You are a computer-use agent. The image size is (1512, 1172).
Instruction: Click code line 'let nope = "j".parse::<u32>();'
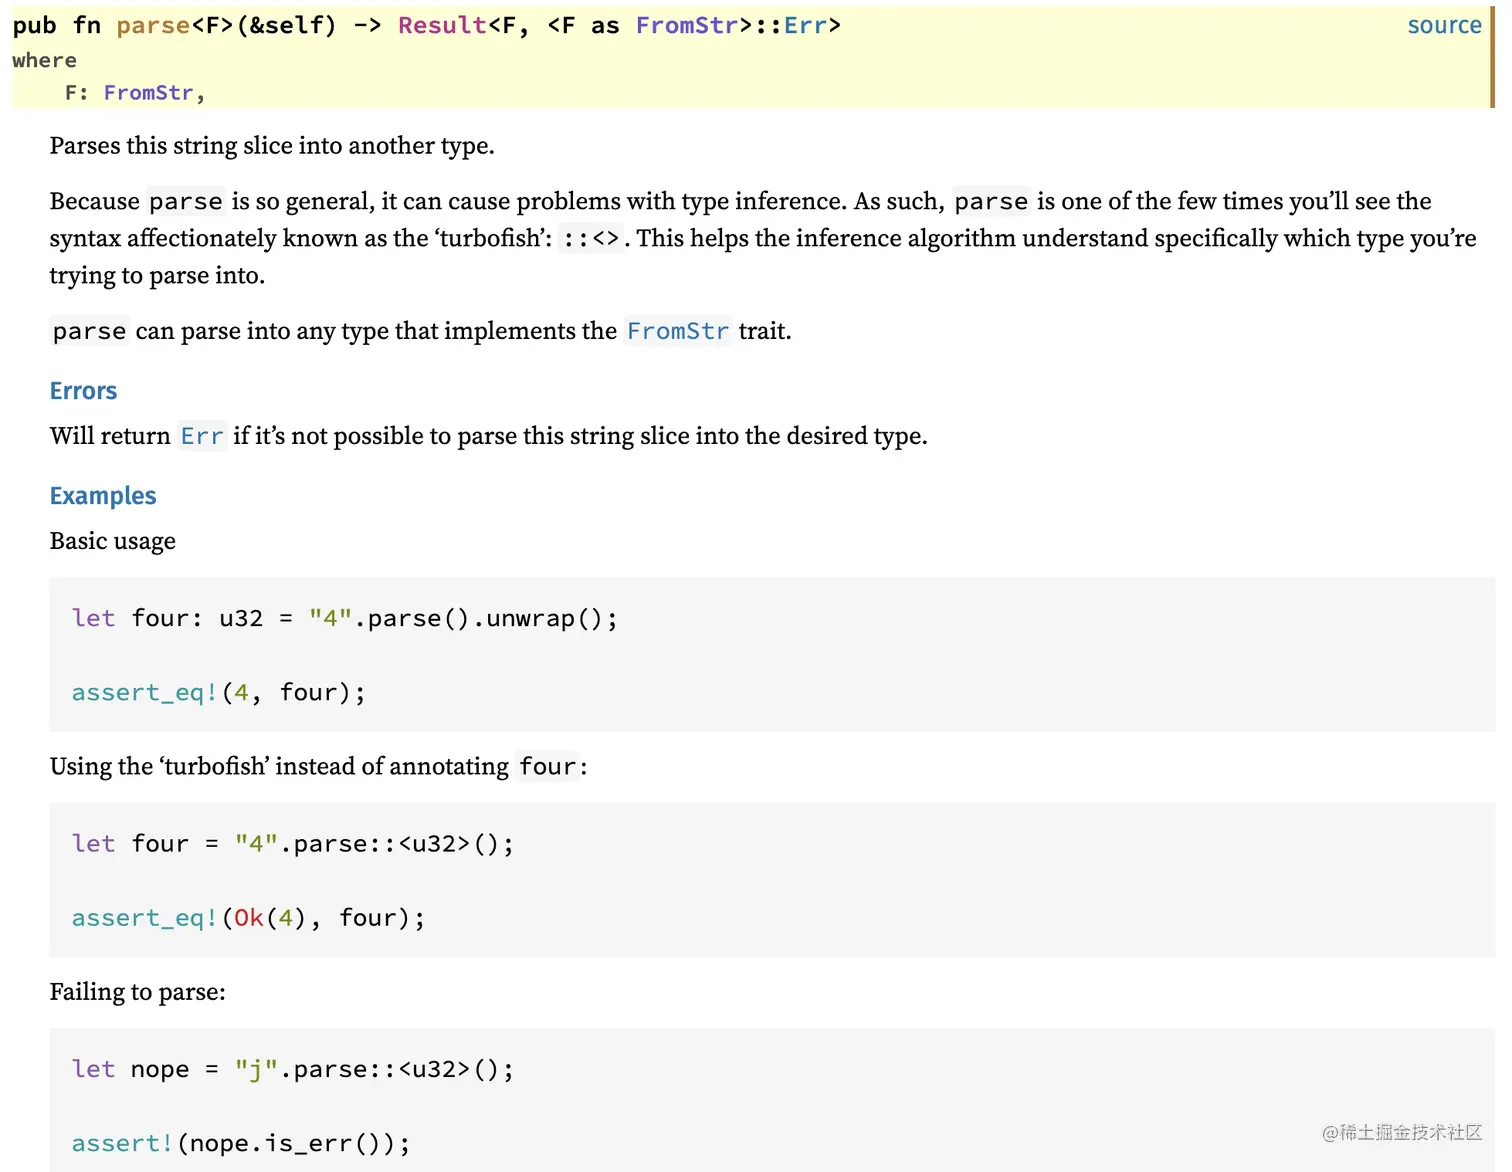pos(293,1069)
